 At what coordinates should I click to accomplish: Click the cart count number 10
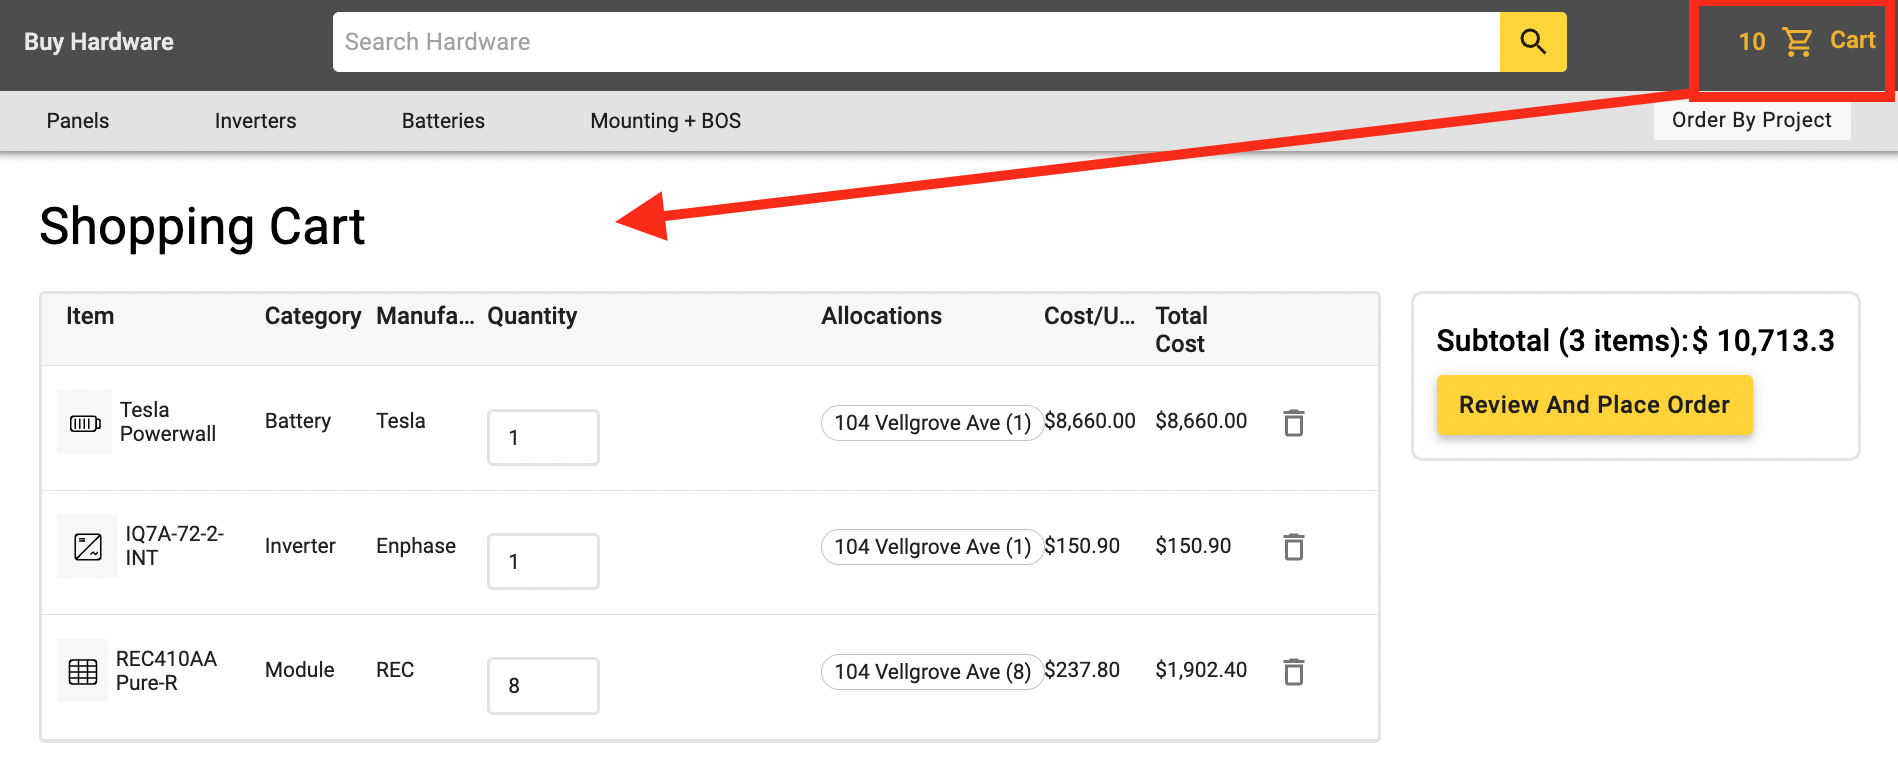1752,42
